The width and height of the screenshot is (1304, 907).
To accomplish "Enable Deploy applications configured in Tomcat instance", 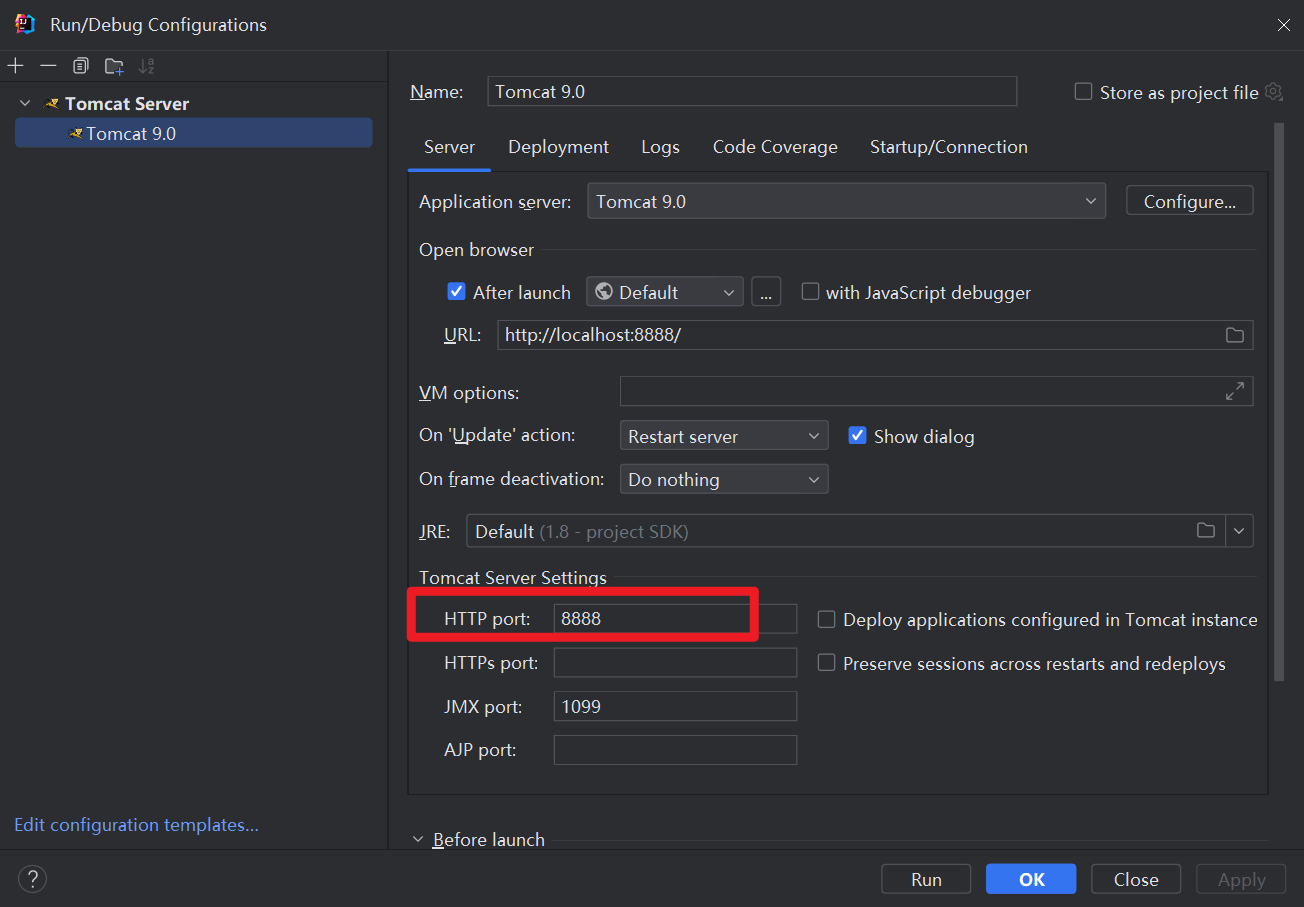I will [826, 620].
